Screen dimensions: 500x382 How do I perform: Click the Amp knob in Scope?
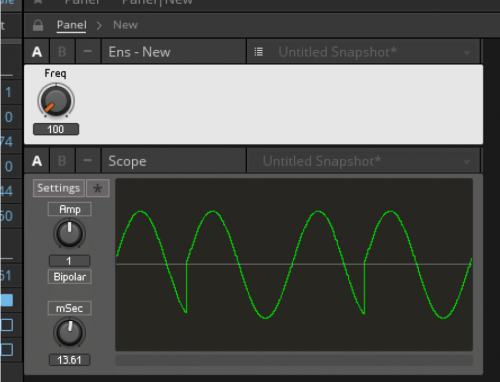pos(69,233)
